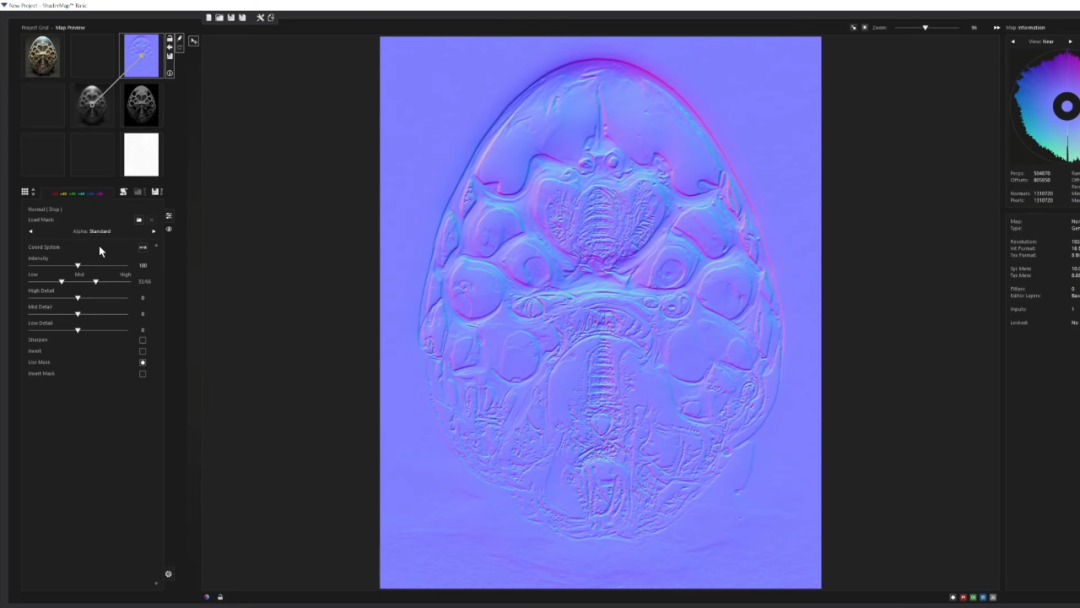The height and width of the screenshot is (608, 1080).
Task: Switch to Map Preview tab
Action: pos(70,28)
